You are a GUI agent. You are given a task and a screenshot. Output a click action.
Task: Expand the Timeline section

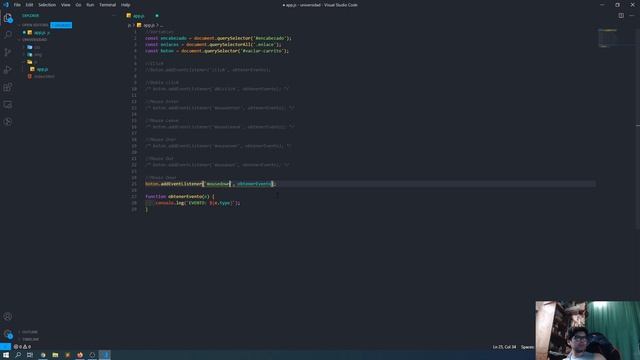click(30, 339)
